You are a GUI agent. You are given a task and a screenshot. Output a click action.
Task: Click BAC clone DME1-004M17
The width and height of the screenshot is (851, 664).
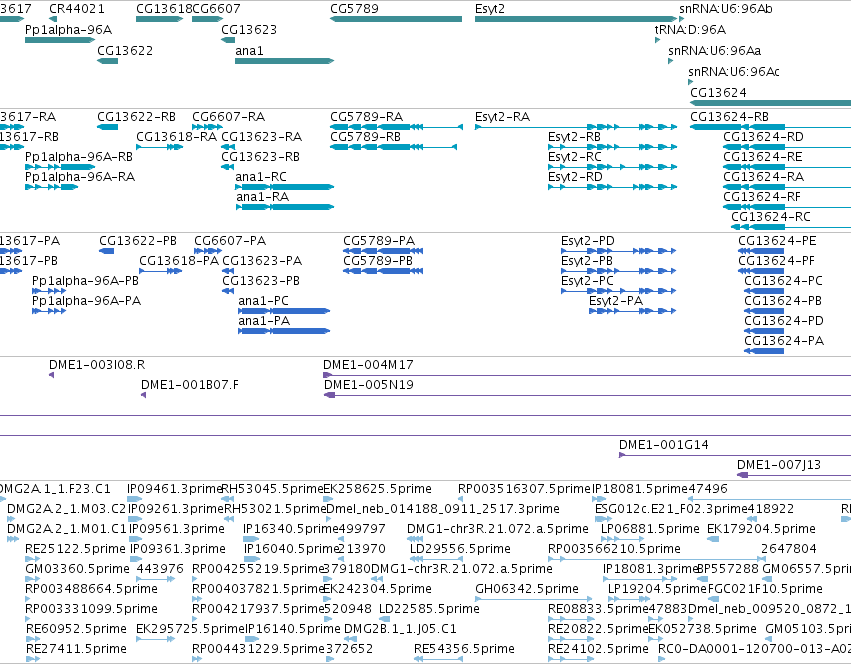tap(368, 365)
